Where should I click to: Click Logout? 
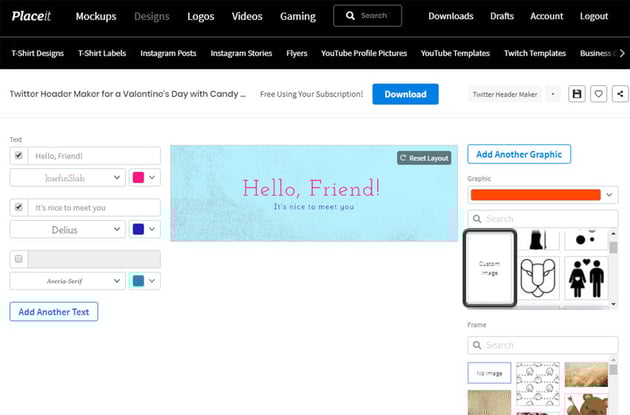pyautogui.click(x=594, y=16)
